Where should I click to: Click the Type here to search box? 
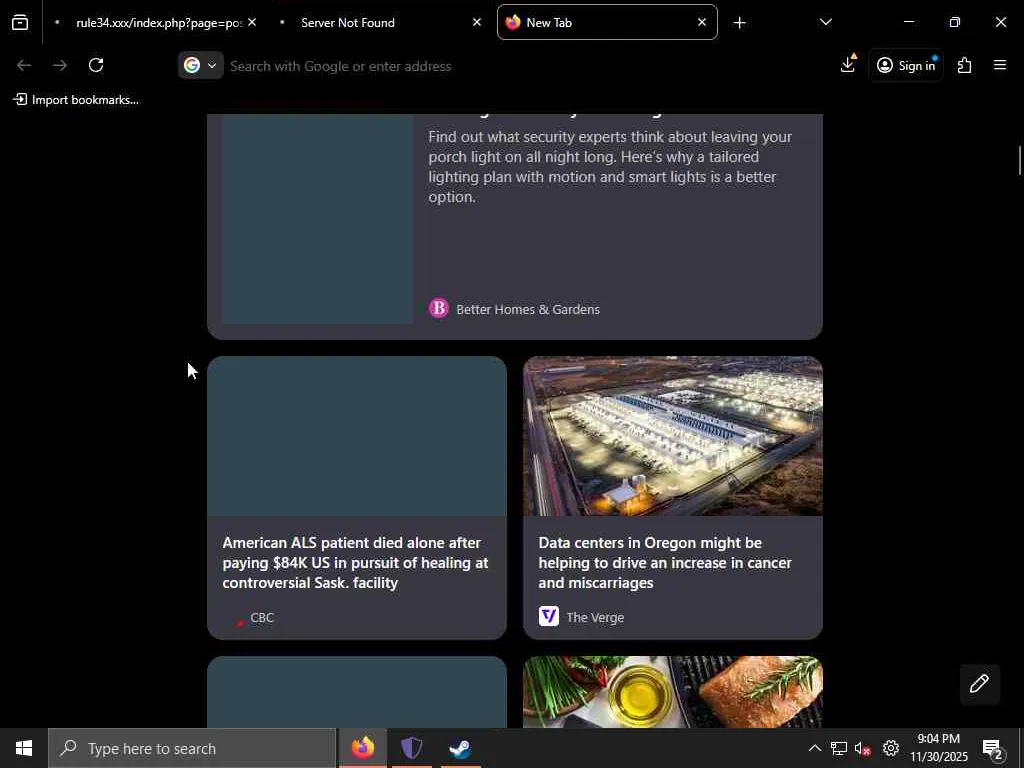coord(192,748)
